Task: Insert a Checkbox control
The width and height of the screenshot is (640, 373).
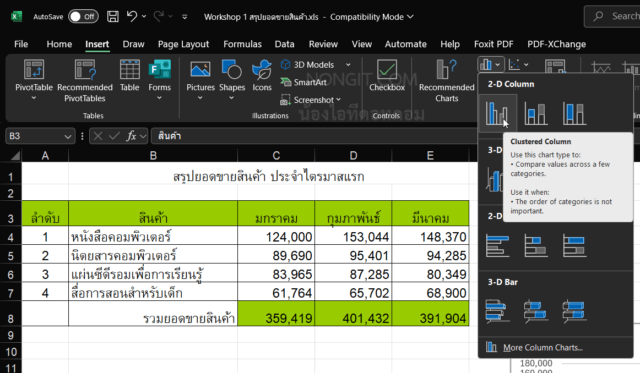Action: [x=387, y=75]
